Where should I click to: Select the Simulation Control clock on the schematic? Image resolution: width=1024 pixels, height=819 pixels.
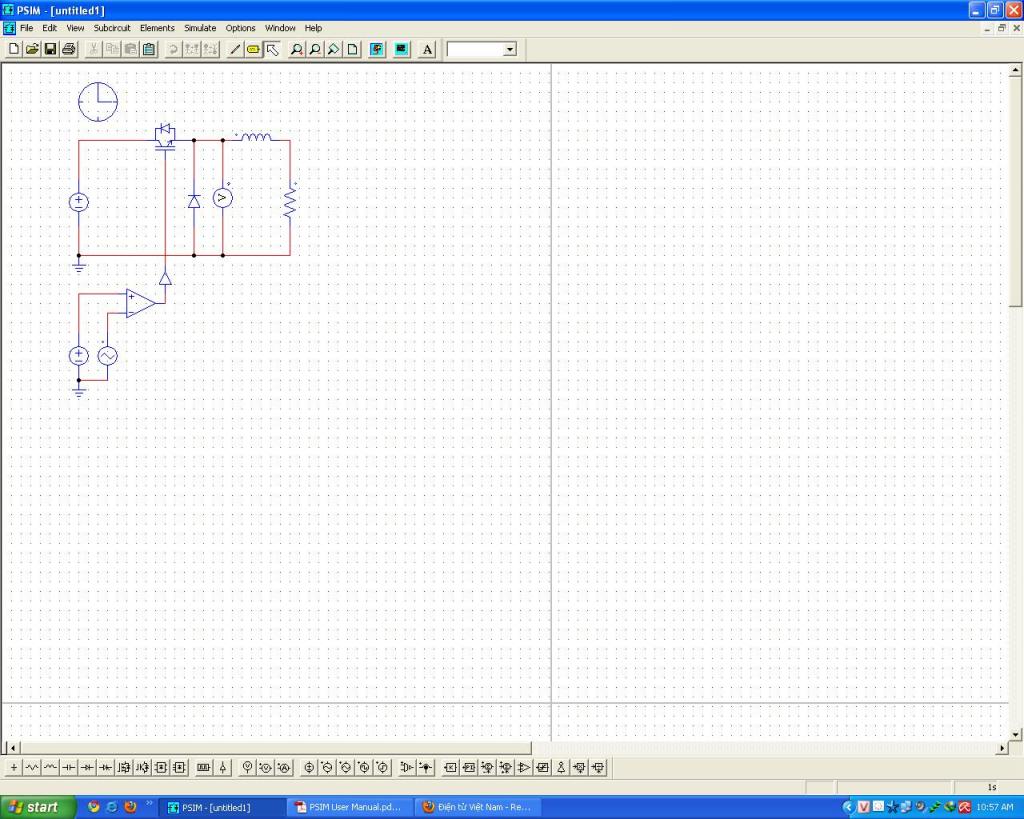coord(98,102)
